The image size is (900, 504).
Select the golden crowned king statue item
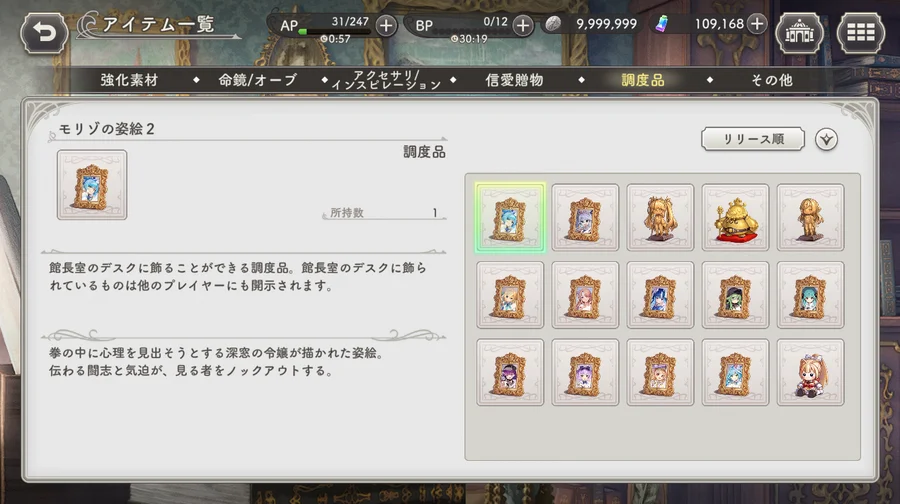coord(735,218)
